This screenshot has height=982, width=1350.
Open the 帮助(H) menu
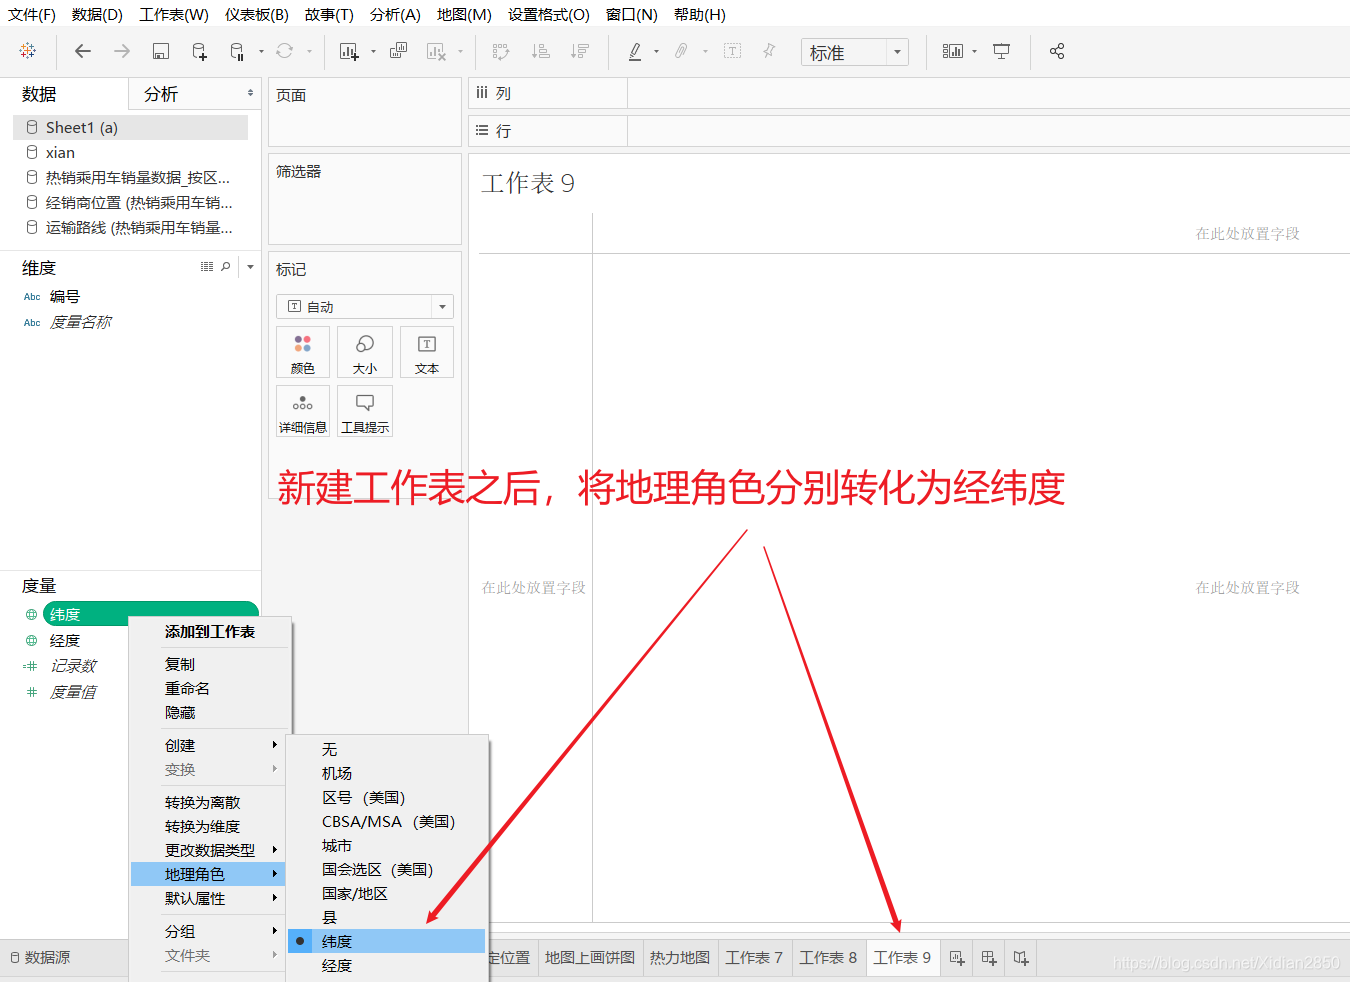(x=700, y=15)
